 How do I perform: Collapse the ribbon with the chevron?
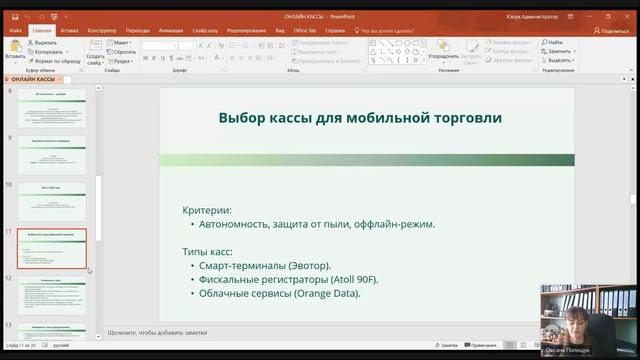click(631, 70)
